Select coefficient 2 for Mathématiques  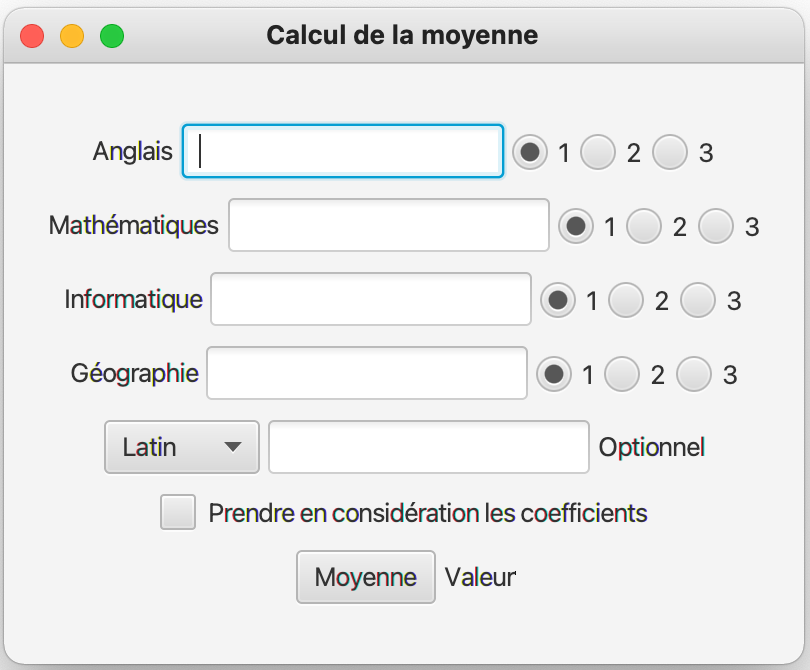click(645, 226)
